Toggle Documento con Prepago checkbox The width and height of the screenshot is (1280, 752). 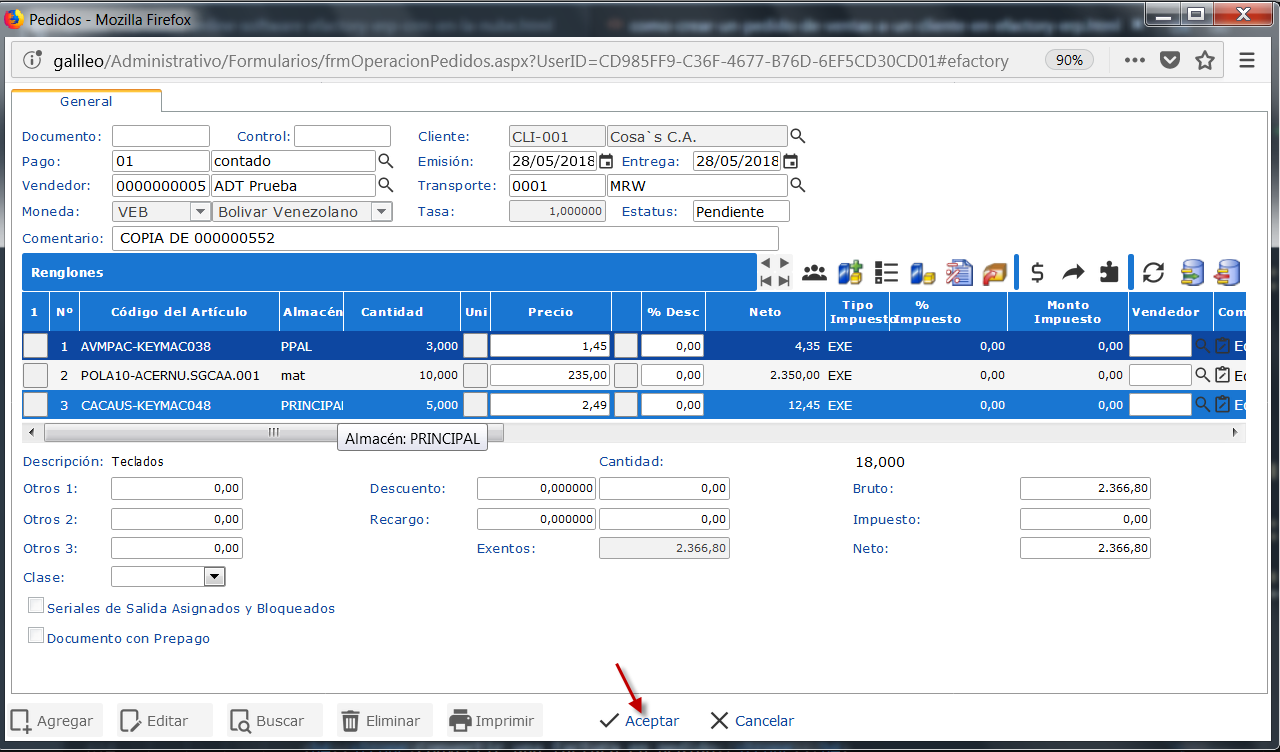point(36,636)
